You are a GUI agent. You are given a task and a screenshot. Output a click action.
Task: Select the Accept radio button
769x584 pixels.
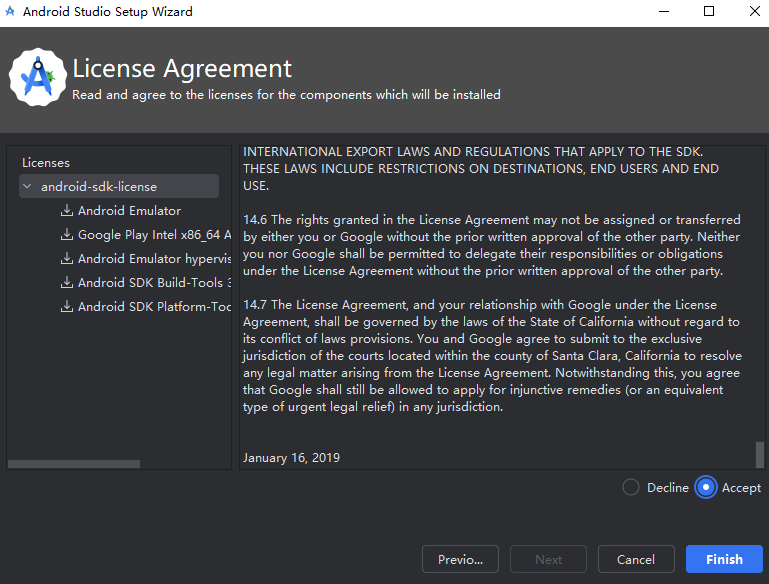(x=706, y=487)
